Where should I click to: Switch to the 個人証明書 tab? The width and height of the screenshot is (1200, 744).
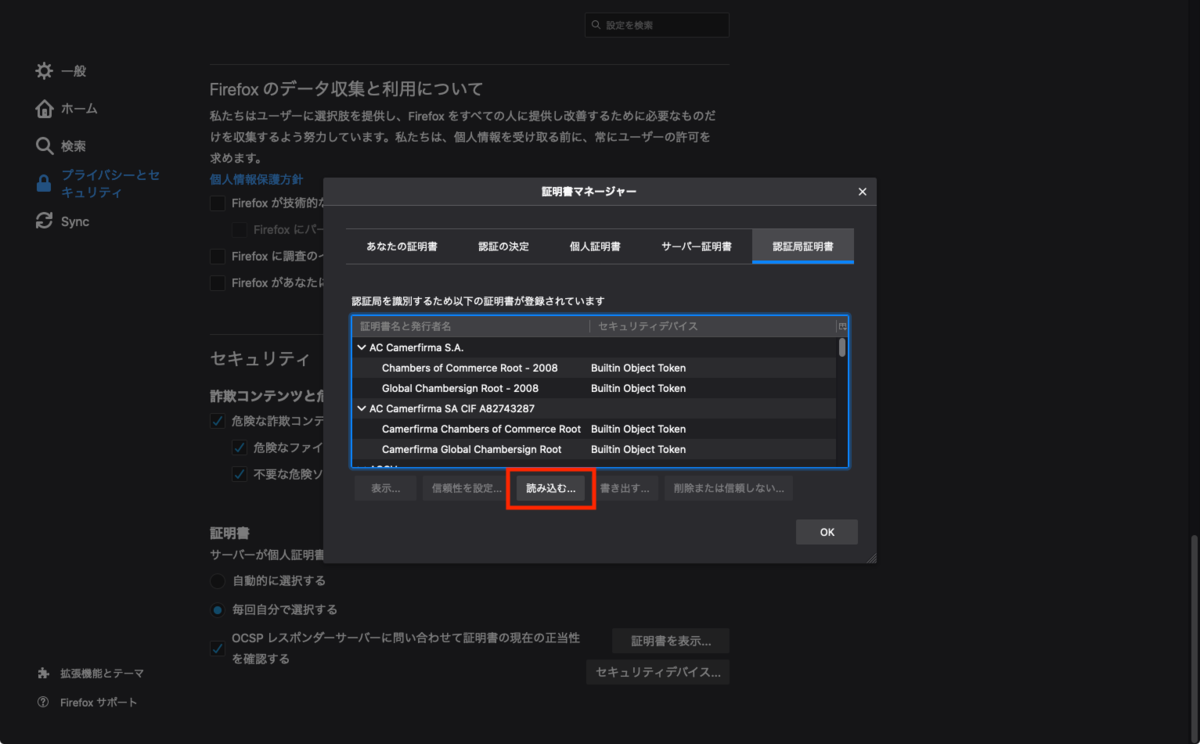[x=595, y=246]
